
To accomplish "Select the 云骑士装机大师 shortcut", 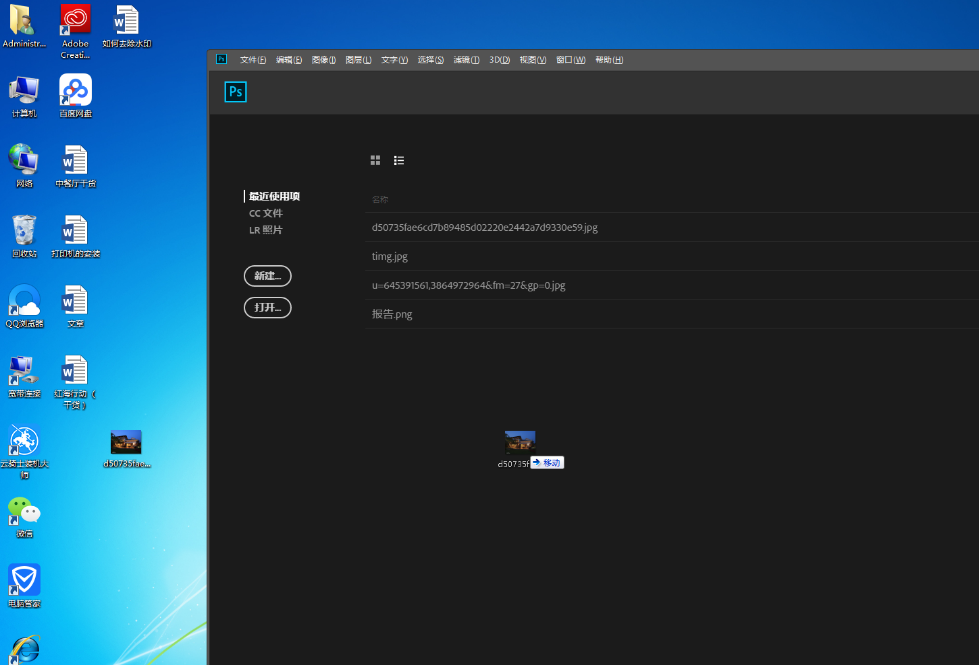I will click(24, 452).
